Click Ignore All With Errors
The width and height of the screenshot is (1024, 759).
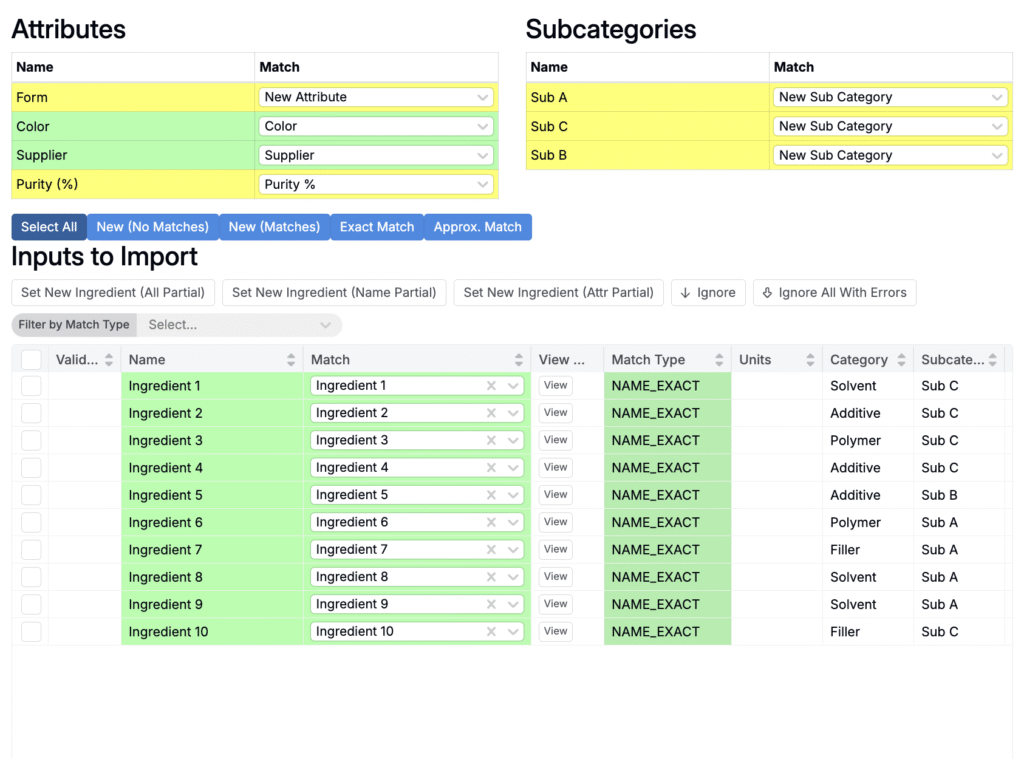point(835,292)
